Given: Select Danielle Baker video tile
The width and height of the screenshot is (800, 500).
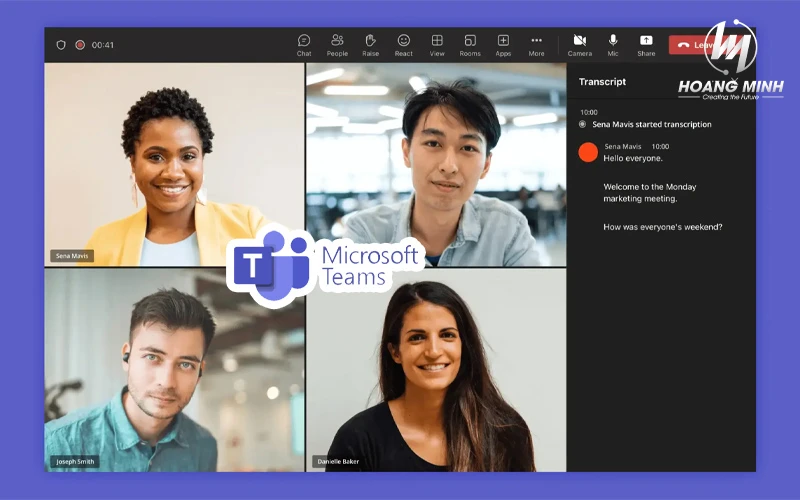Looking at the screenshot, I should click(x=436, y=370).
